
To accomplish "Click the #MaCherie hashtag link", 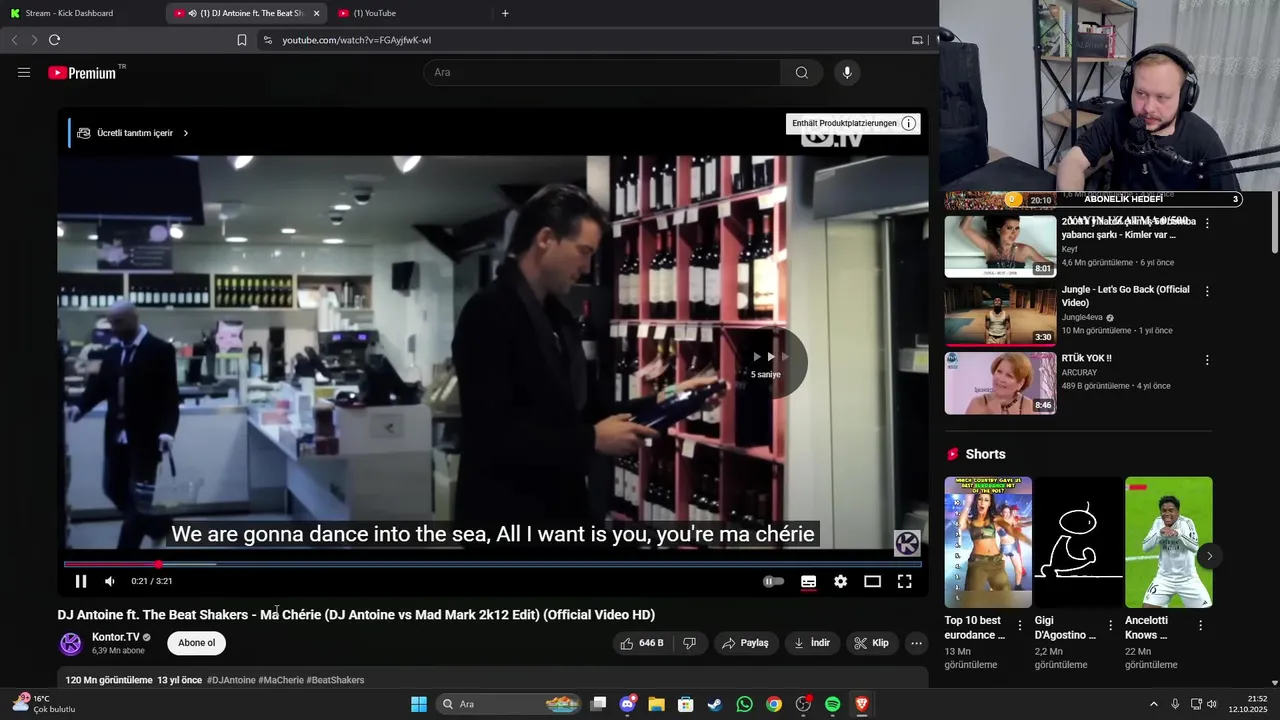I will [x=281, y=680].
